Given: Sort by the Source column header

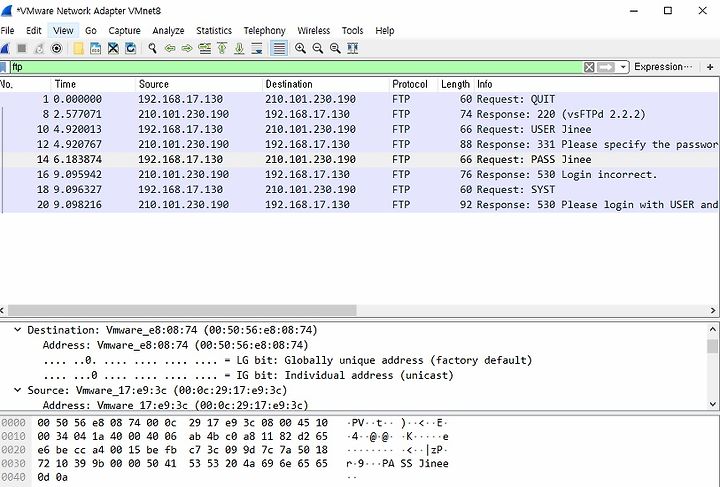Looking at the screenshot, I should click(x=199, y=84).
